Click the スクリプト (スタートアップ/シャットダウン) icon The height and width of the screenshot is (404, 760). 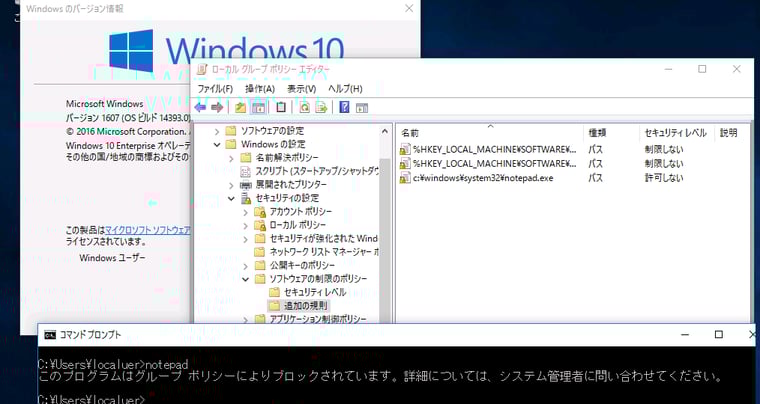point(246,171)
